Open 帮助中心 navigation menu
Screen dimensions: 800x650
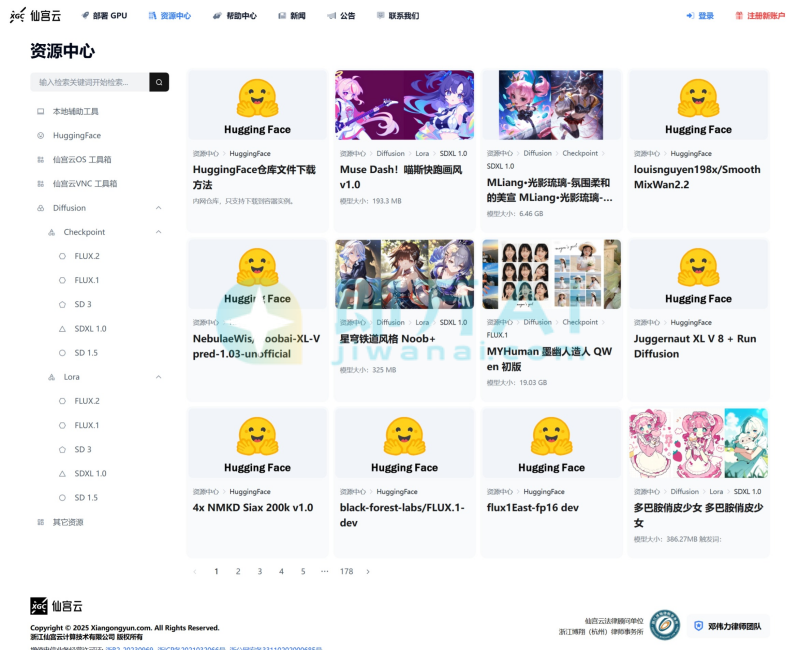(x=235, y=16)
